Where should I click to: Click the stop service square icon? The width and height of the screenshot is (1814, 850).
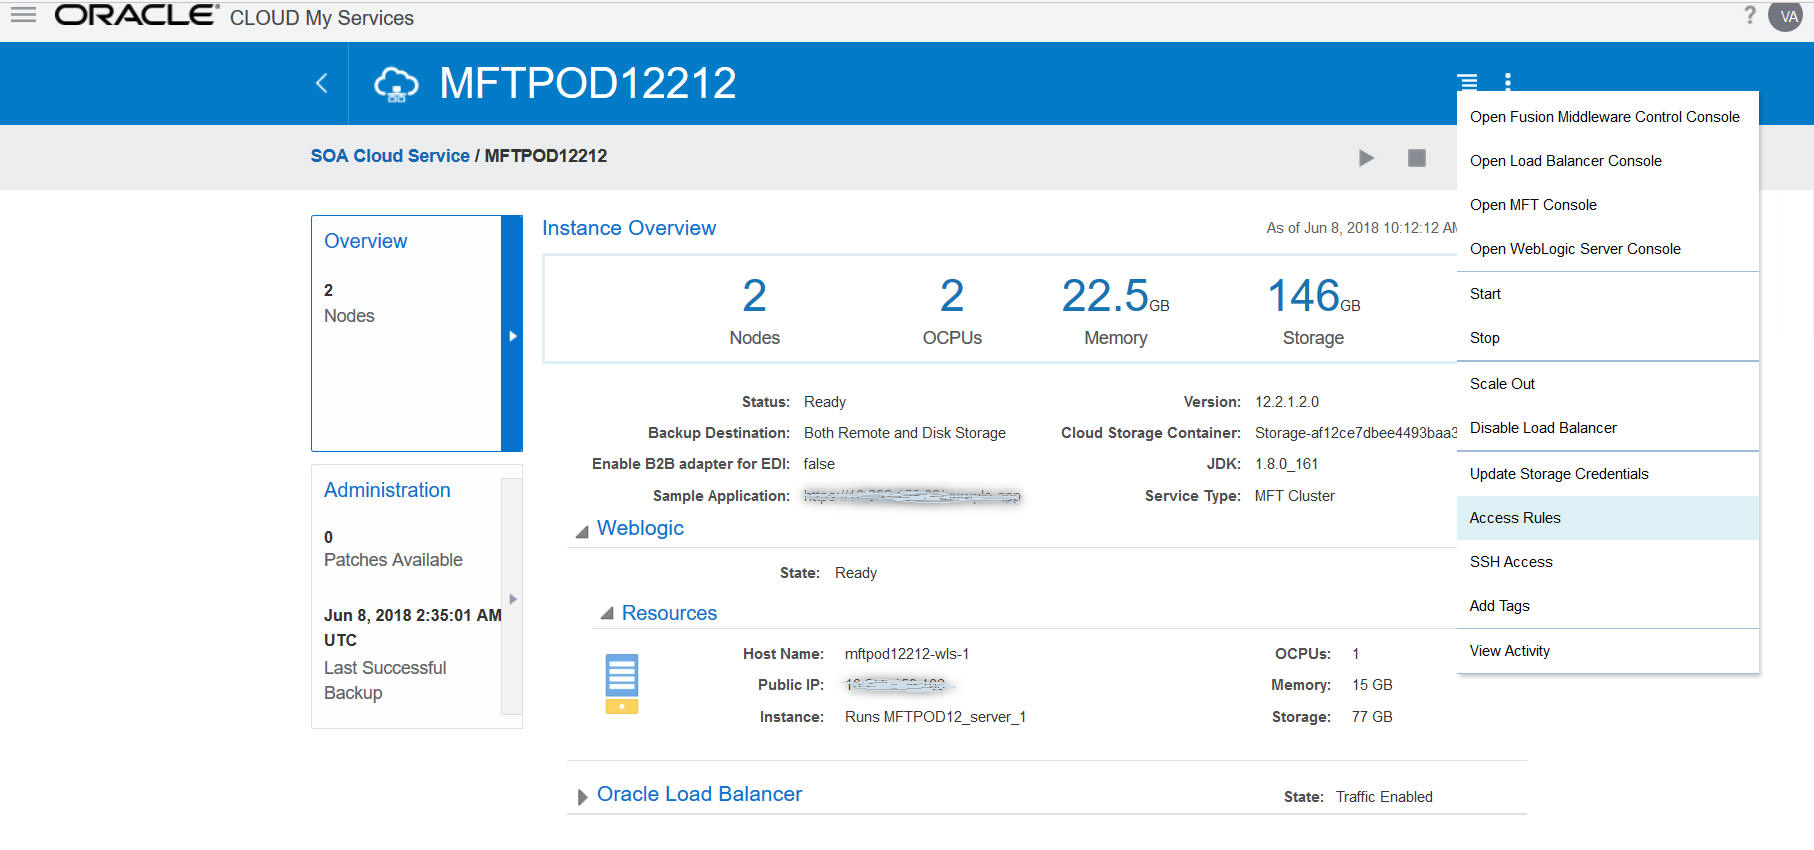click(x=1416, y=158)
